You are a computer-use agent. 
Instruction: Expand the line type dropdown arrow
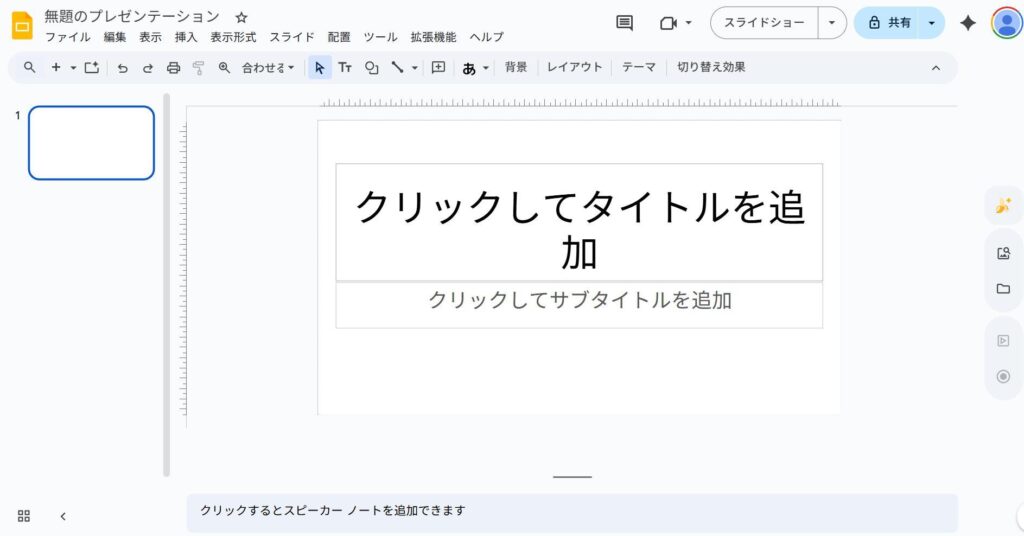pos(415,67)
